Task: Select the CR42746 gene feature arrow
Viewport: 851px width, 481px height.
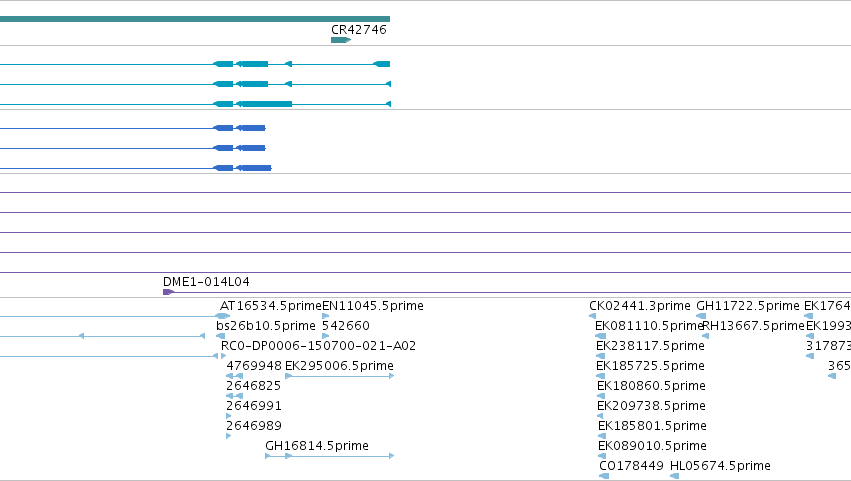Action: [341, 40]
